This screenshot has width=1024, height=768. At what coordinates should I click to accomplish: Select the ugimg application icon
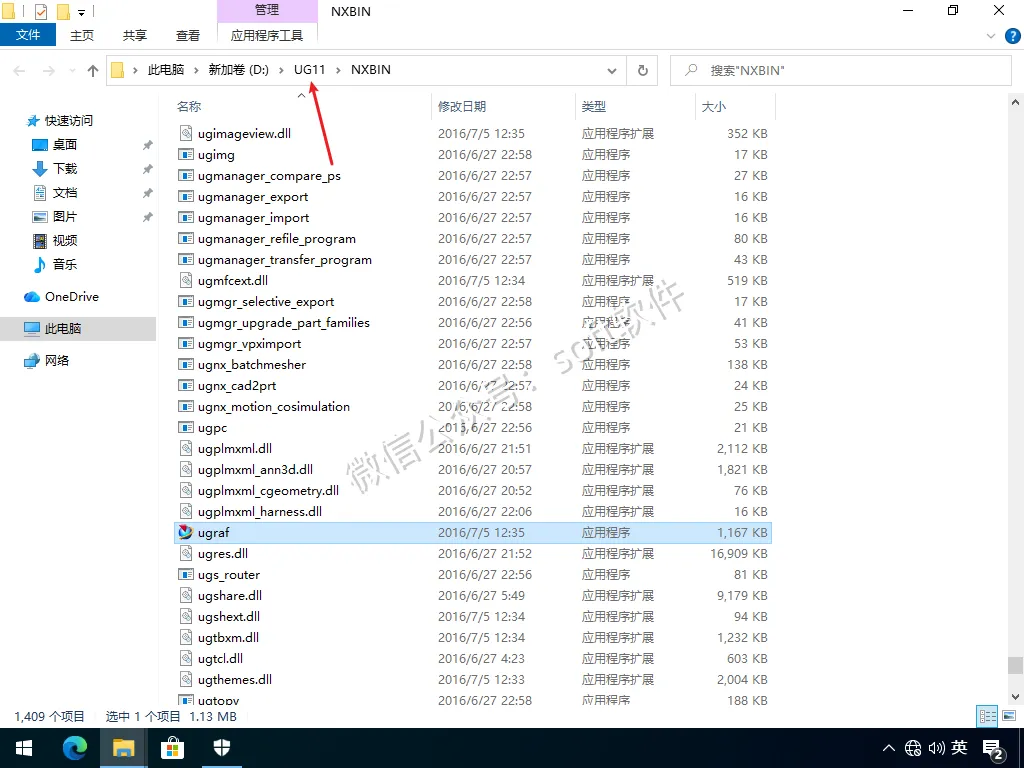click(186, 155)
